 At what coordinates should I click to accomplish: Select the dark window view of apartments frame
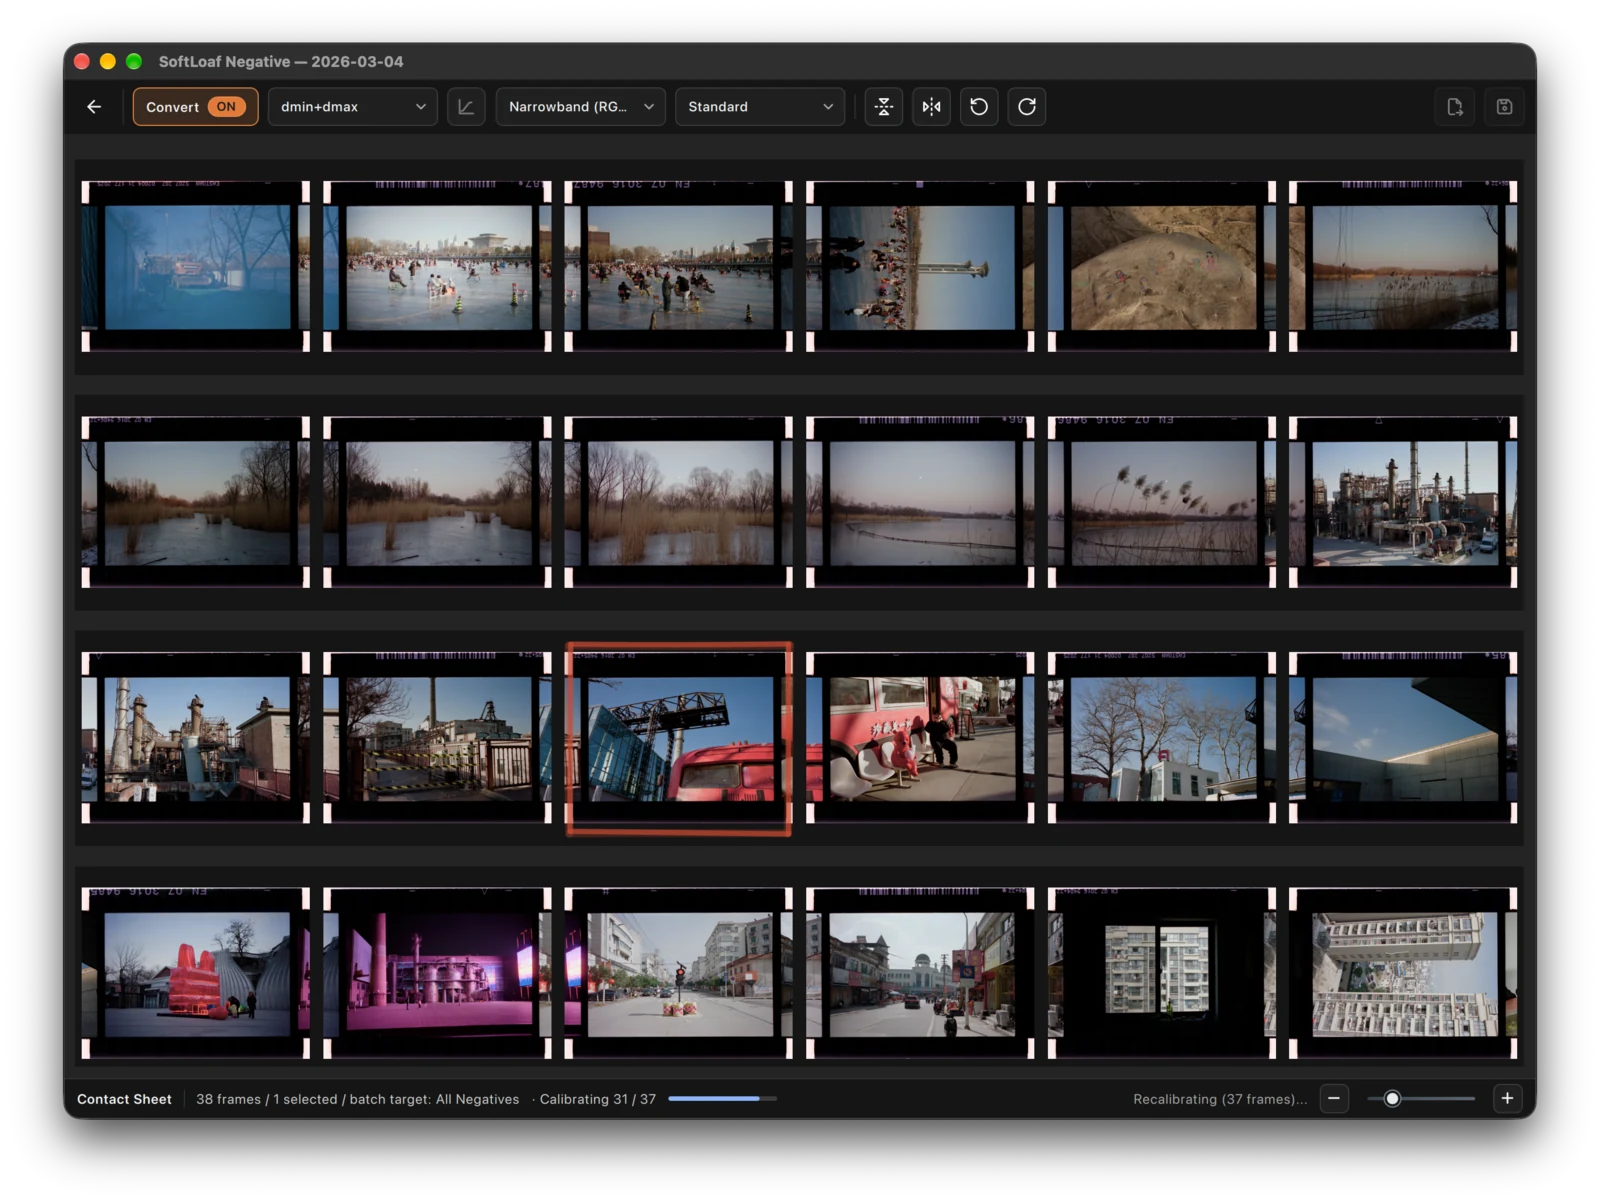(x=1162, y=973)
